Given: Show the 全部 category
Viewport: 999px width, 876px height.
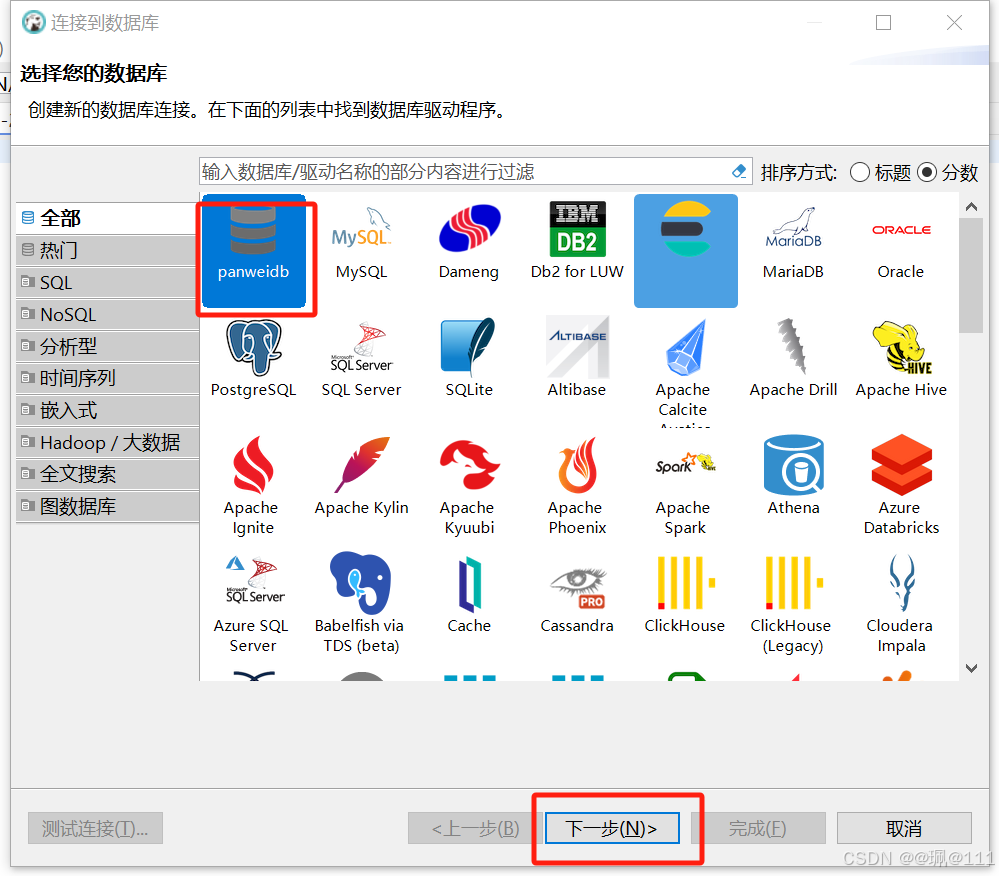Looking at the screenshot, I should (x=108, y=219).
